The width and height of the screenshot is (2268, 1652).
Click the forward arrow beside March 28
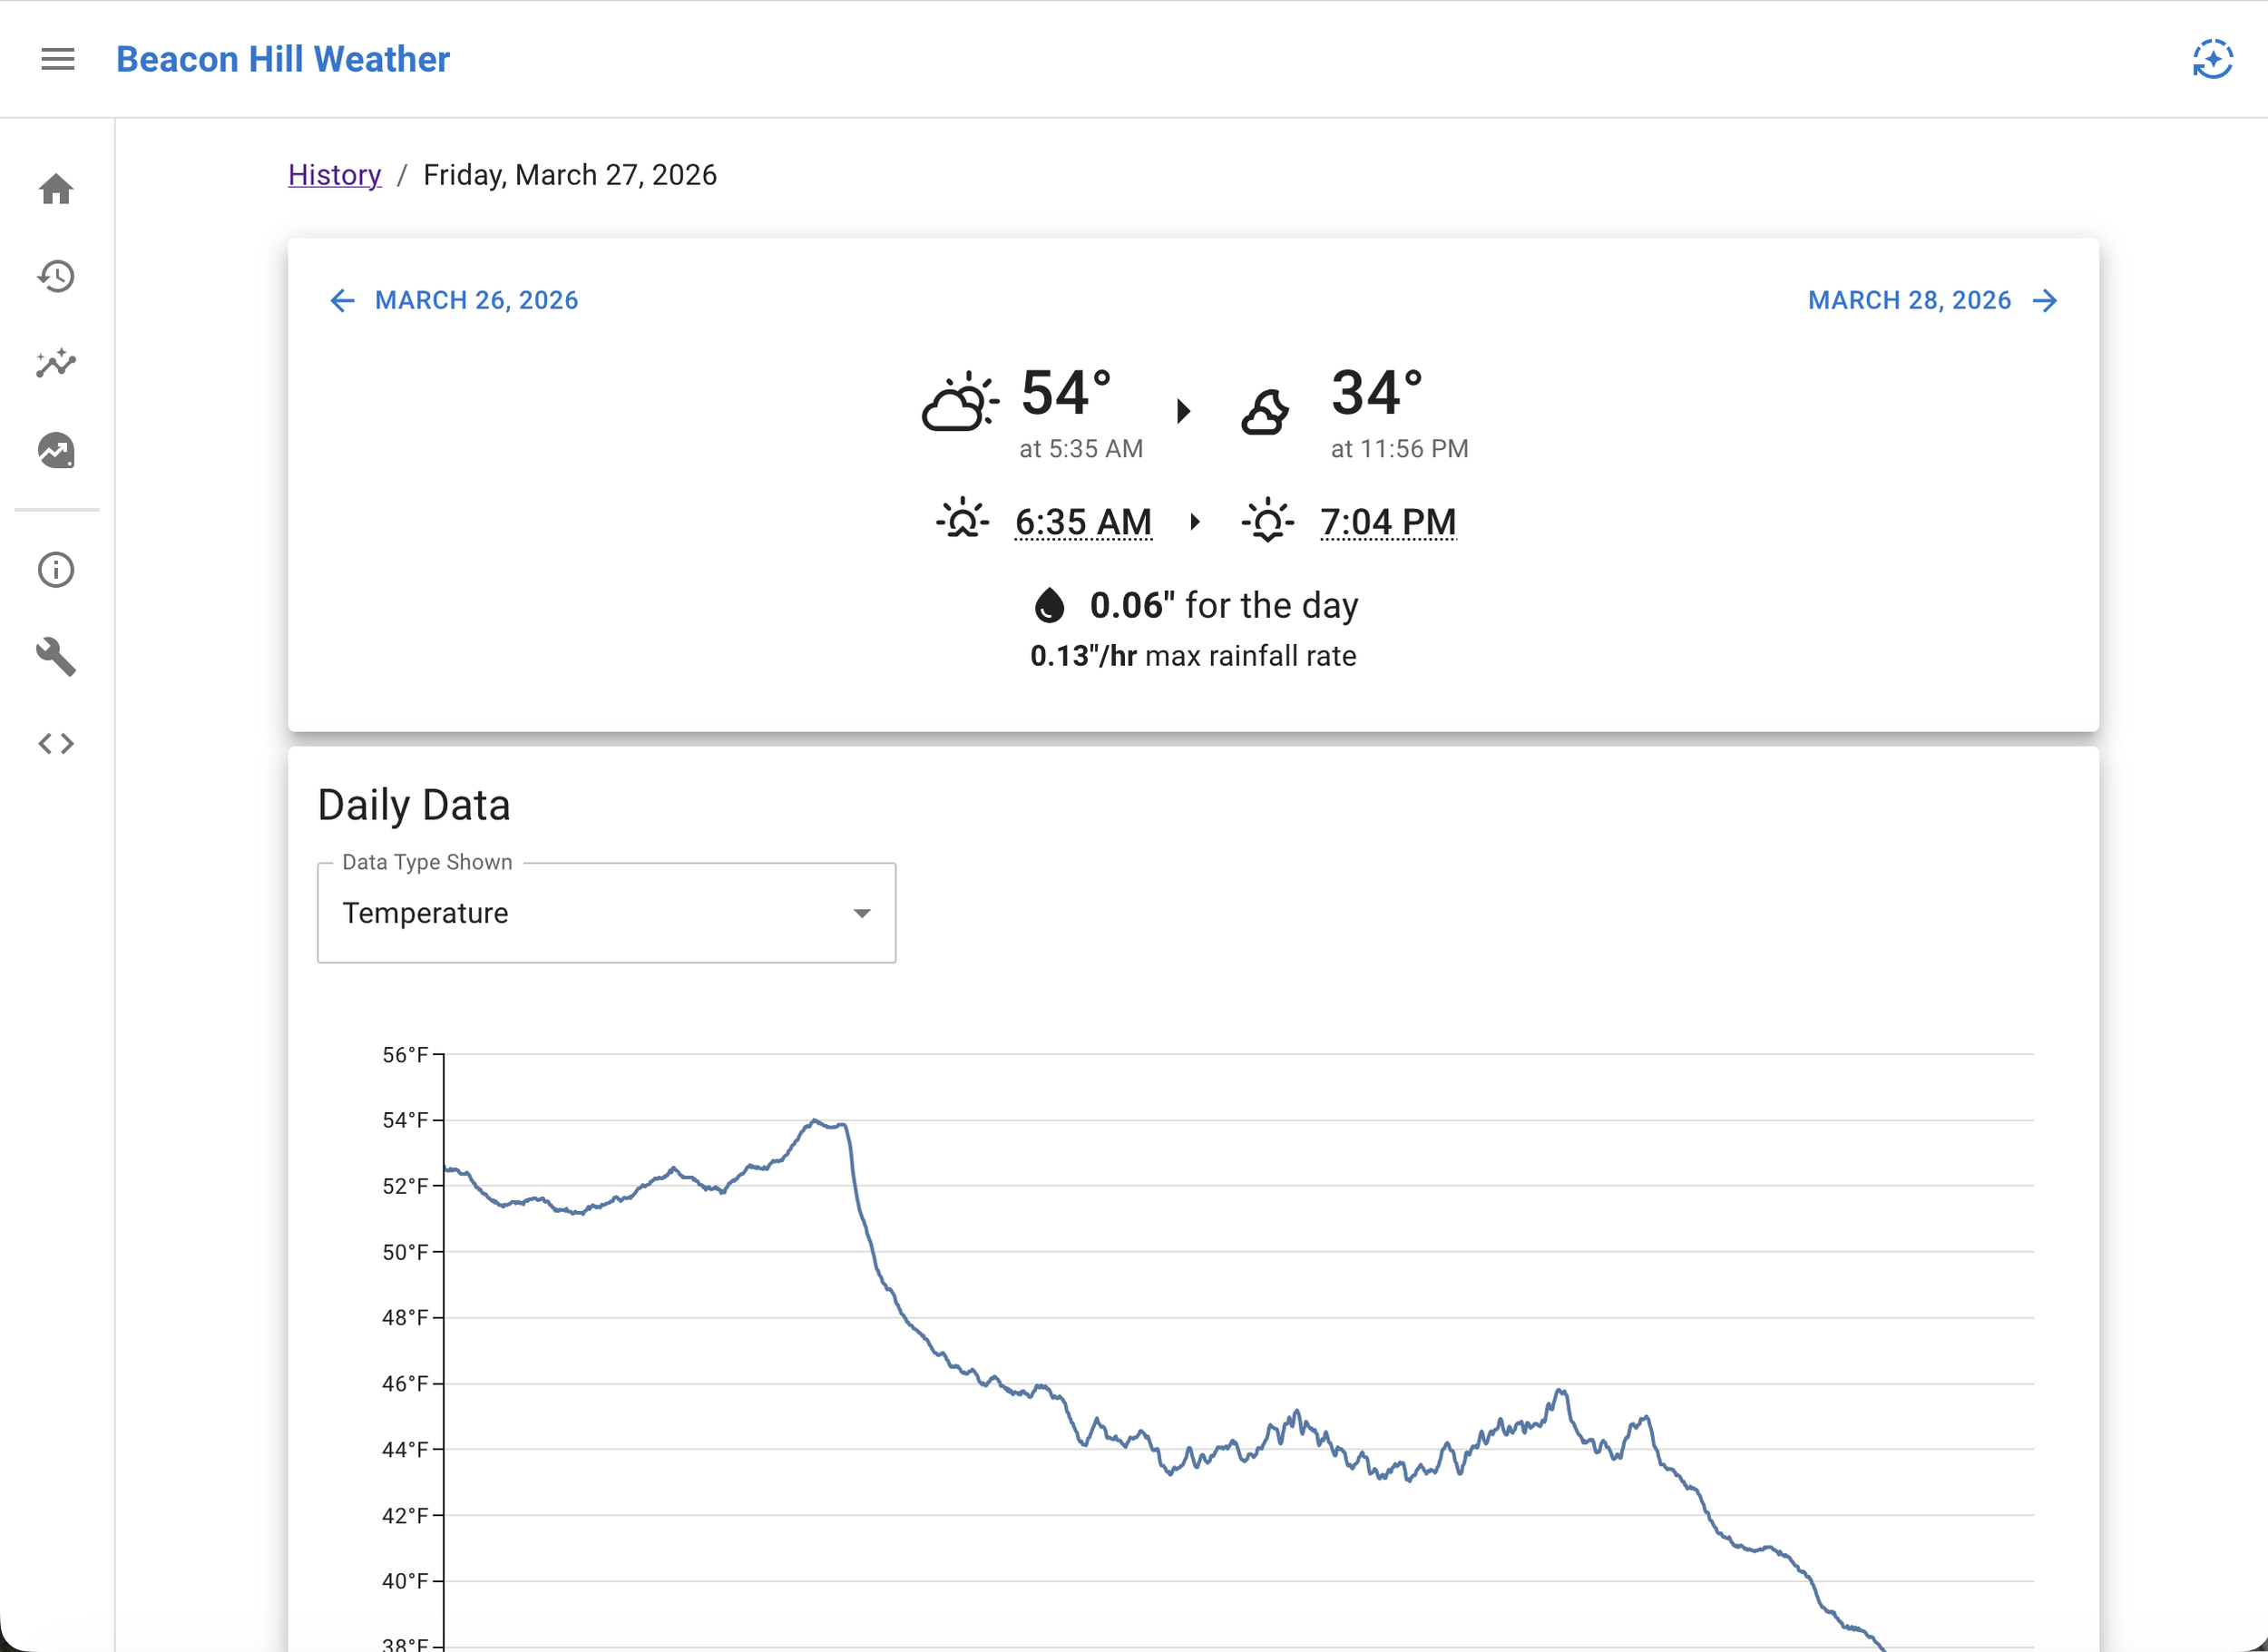2045,301
